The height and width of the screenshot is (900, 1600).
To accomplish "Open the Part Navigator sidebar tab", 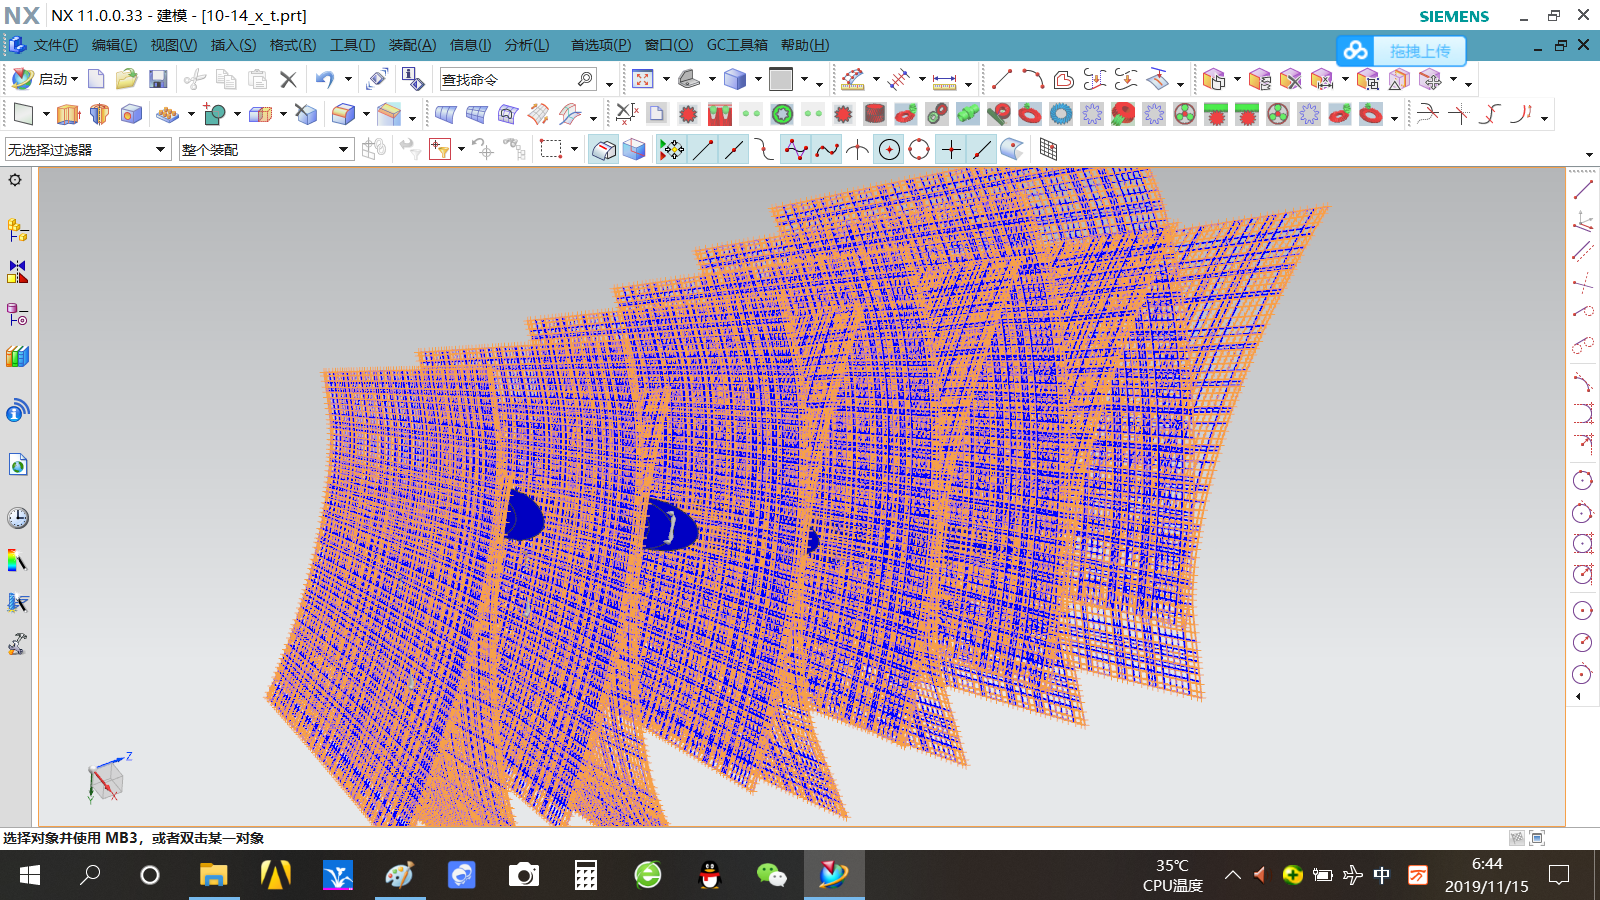I will click(17, 315).
